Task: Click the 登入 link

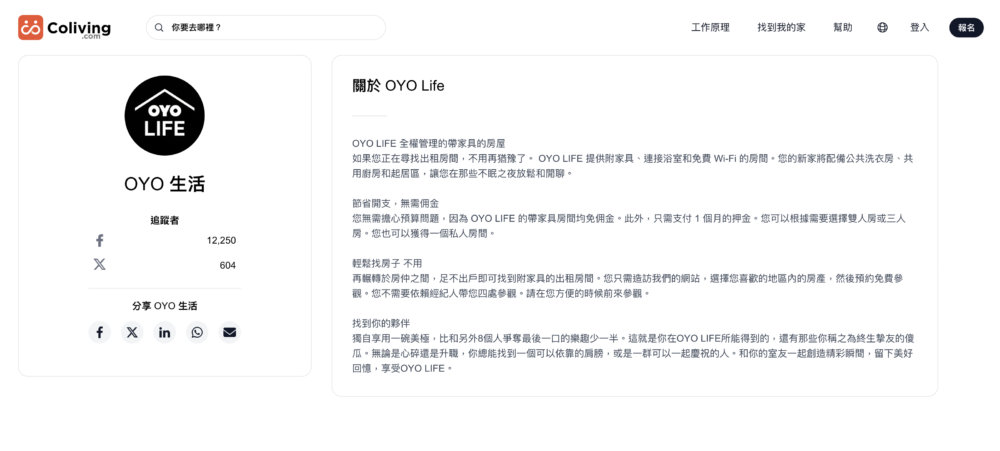Action: [x=919, y=28]
